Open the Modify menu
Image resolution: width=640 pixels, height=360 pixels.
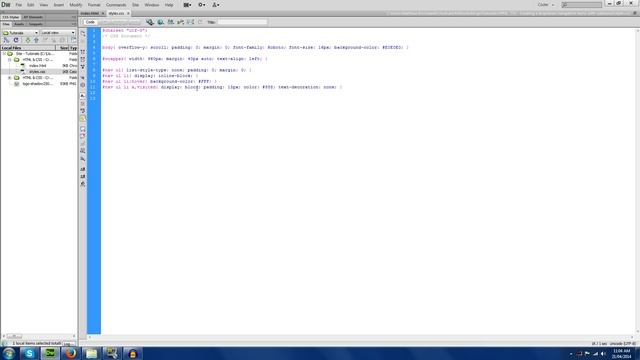76,5
